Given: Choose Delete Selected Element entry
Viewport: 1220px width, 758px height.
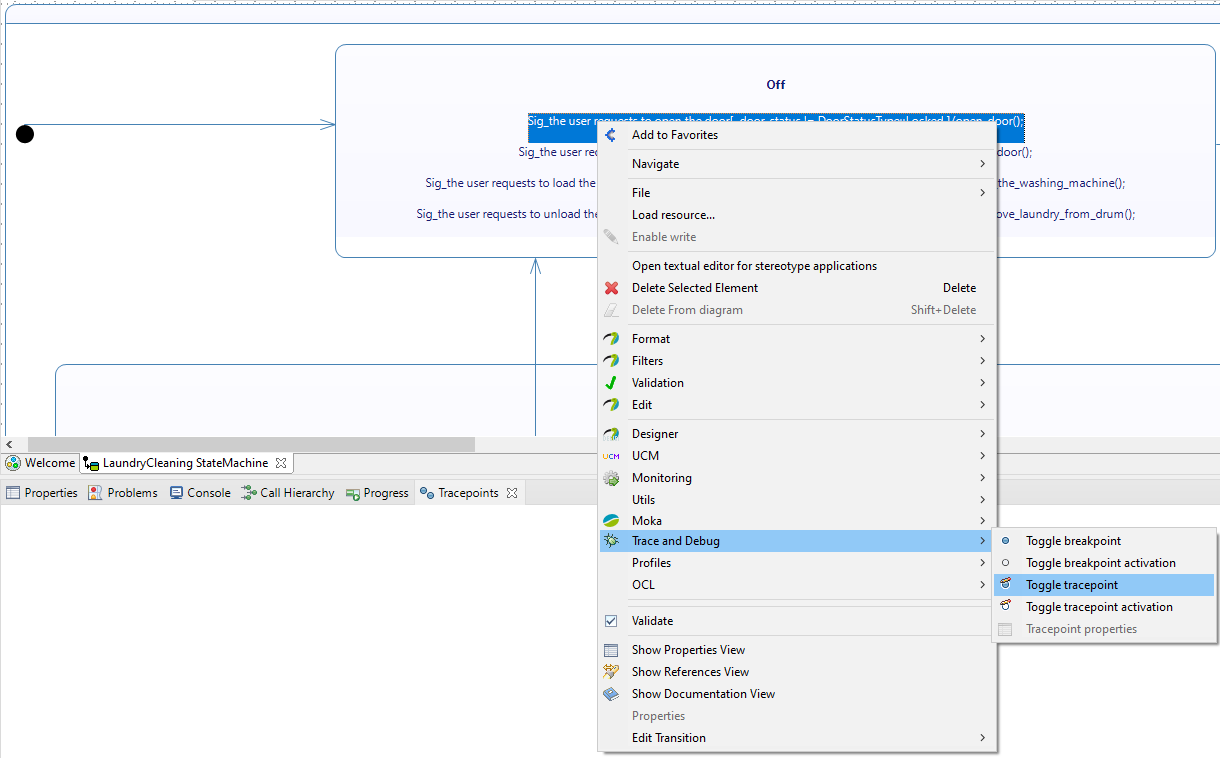Looking at the screenshot, I should coord(797,288).
